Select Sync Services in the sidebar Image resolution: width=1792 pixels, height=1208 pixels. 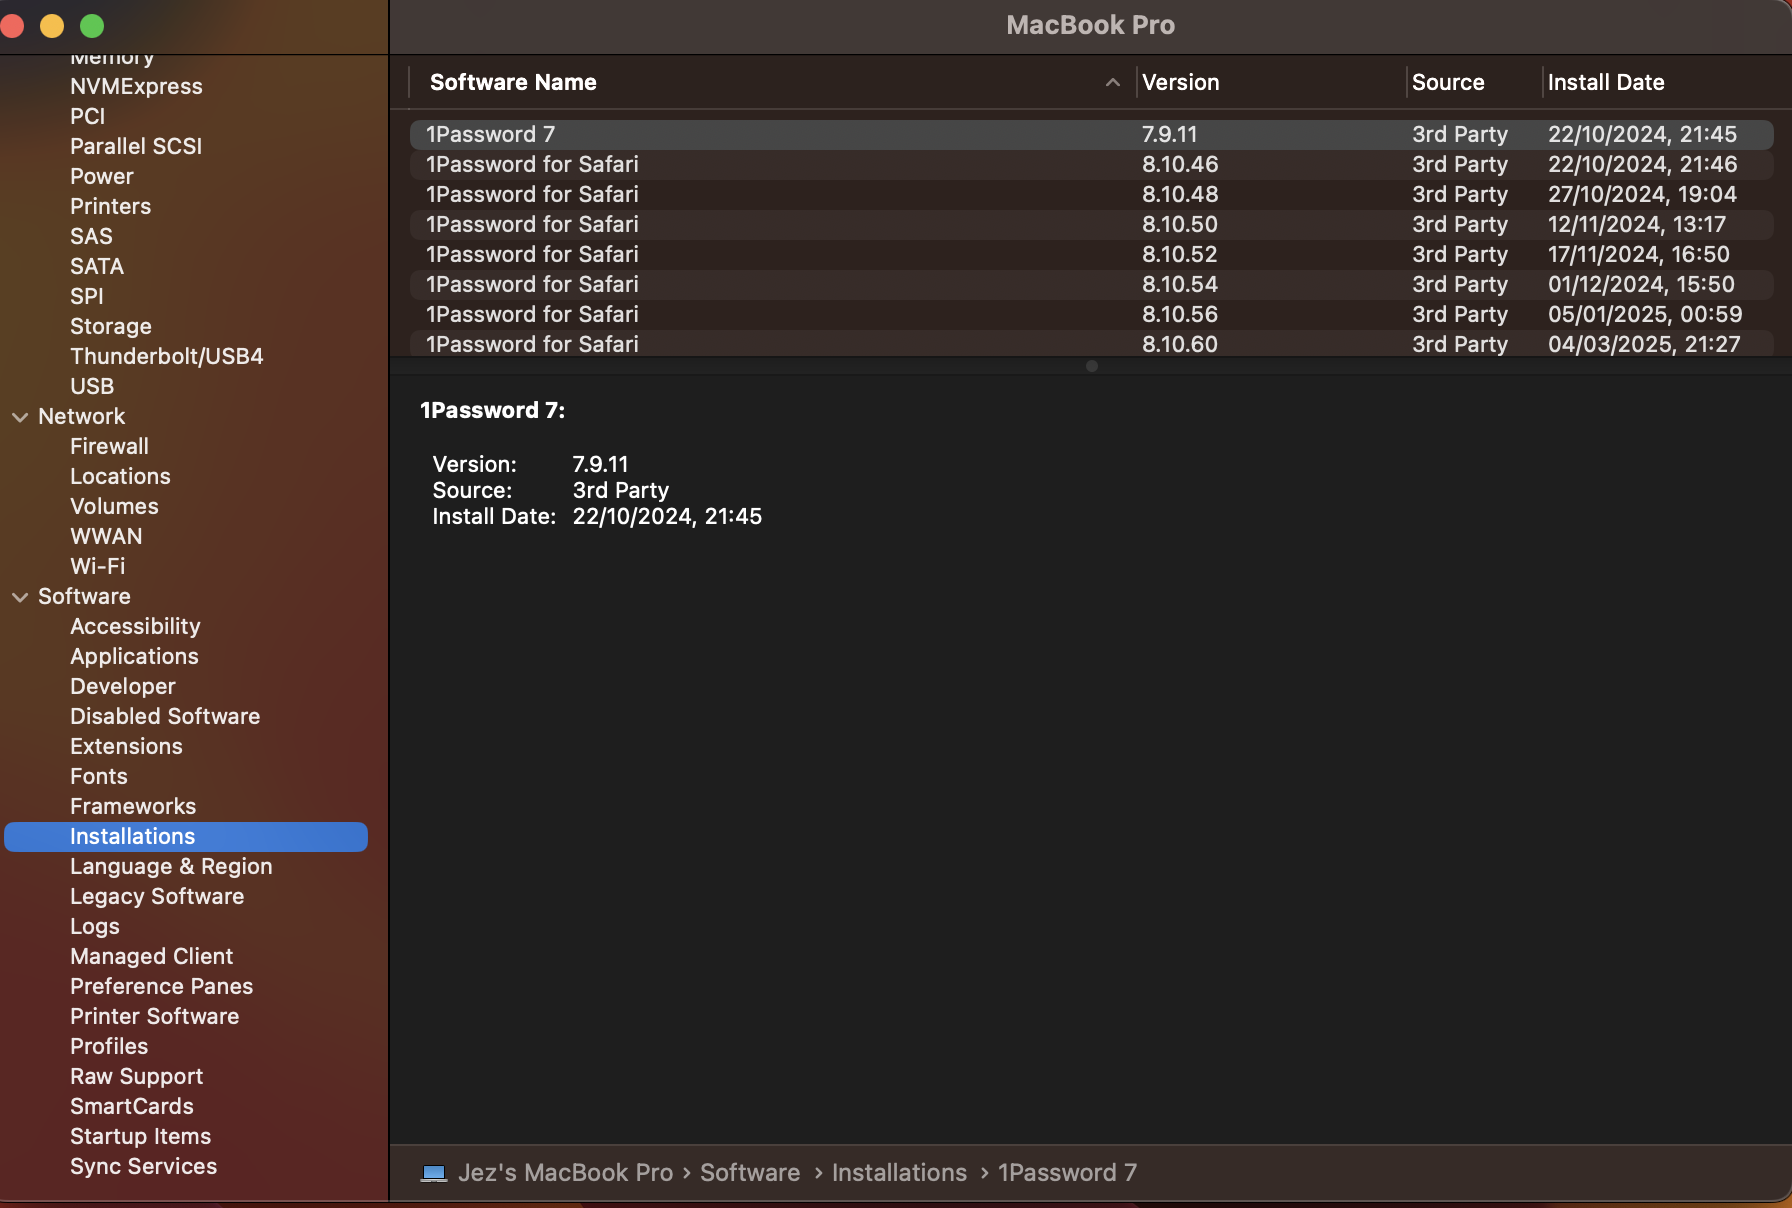(x=143, y=1167)
